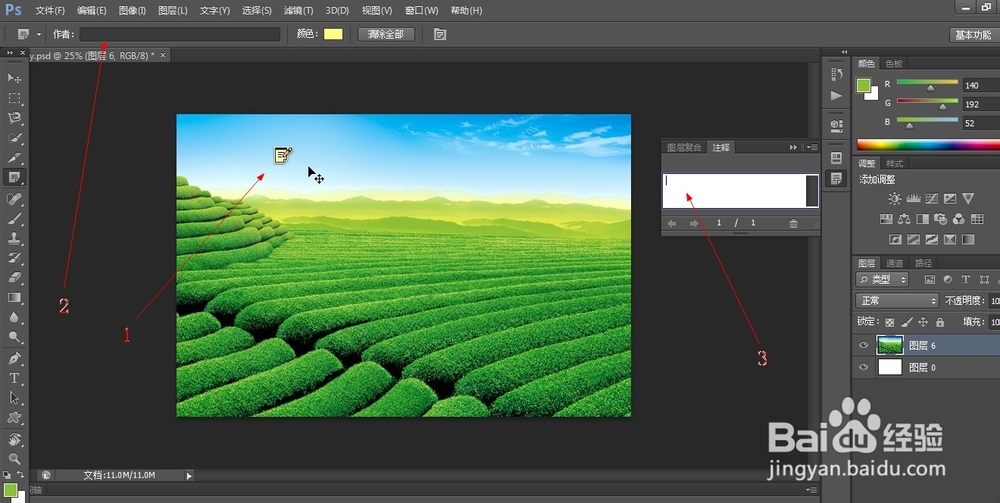Collapse the notes panel group
1000x503 pixels.
pos(793,147)
